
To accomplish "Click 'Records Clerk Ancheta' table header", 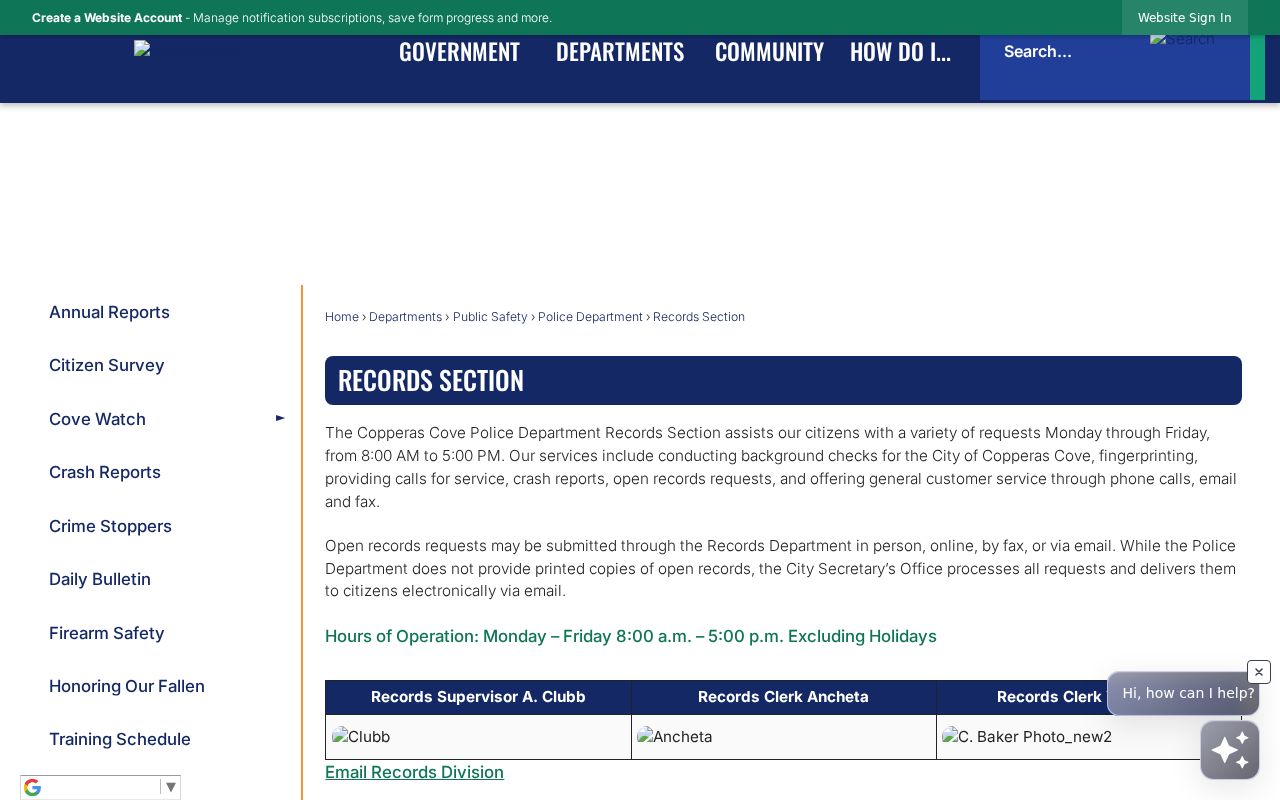I will [x=783, y=697].
